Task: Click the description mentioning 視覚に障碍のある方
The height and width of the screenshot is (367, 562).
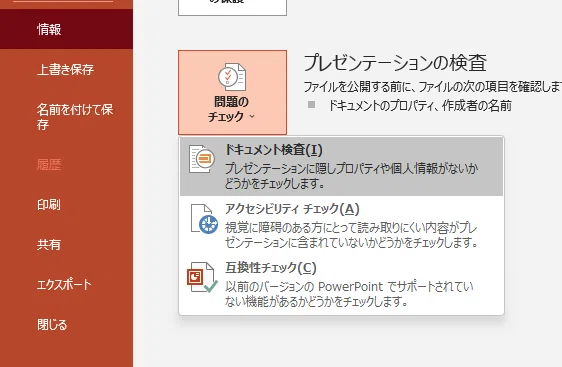Action: [351, 235]
